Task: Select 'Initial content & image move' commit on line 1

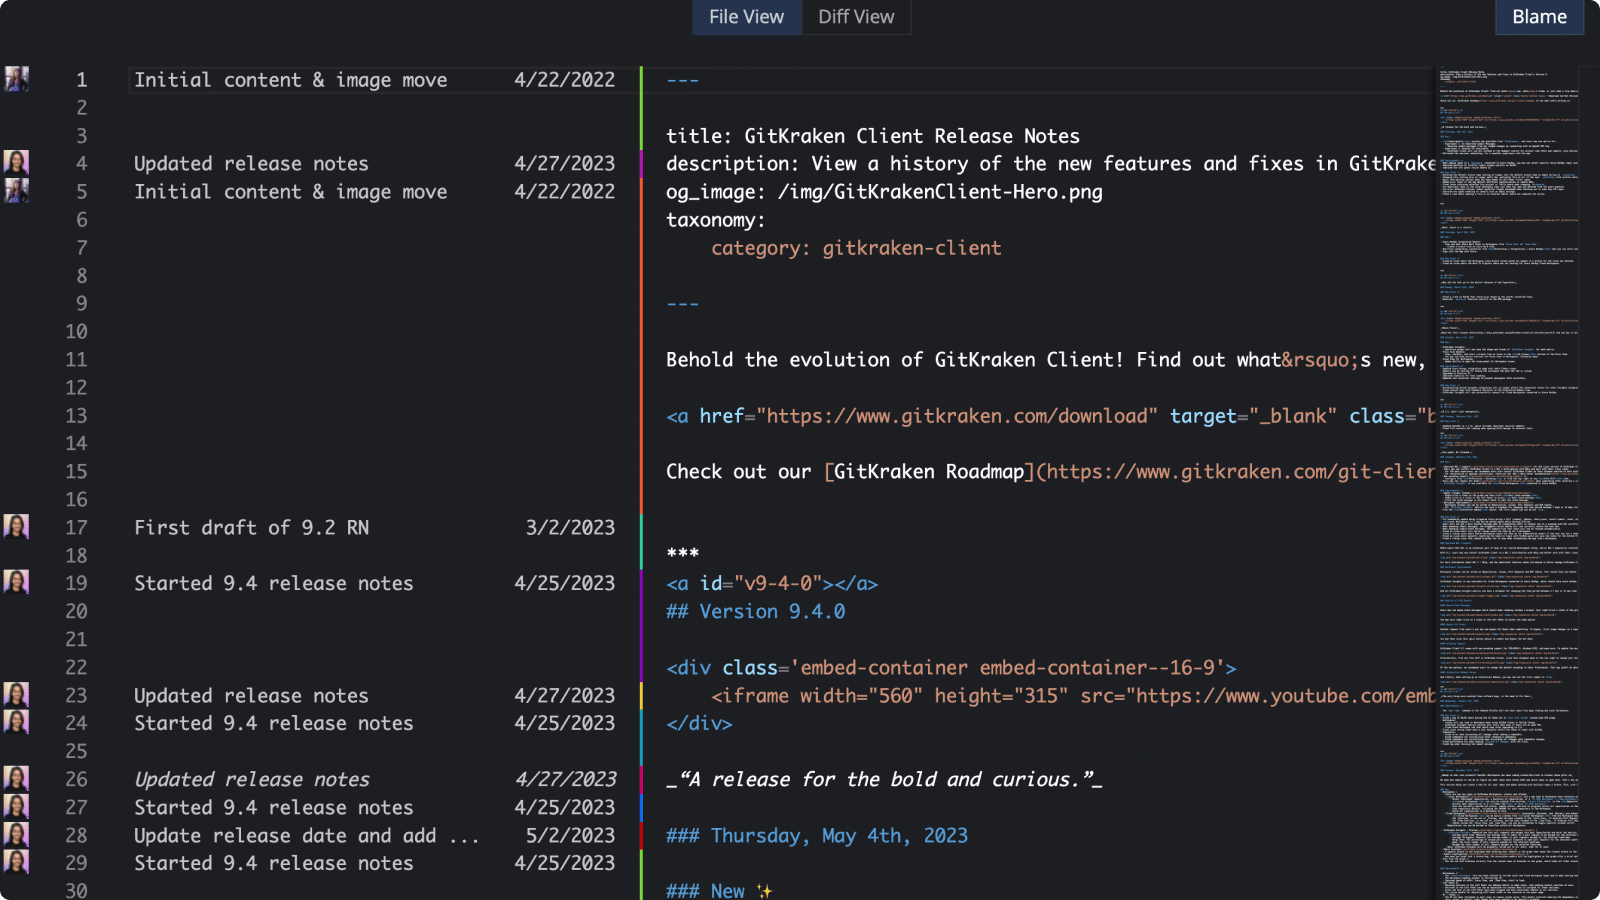Action: pos(291,80)
